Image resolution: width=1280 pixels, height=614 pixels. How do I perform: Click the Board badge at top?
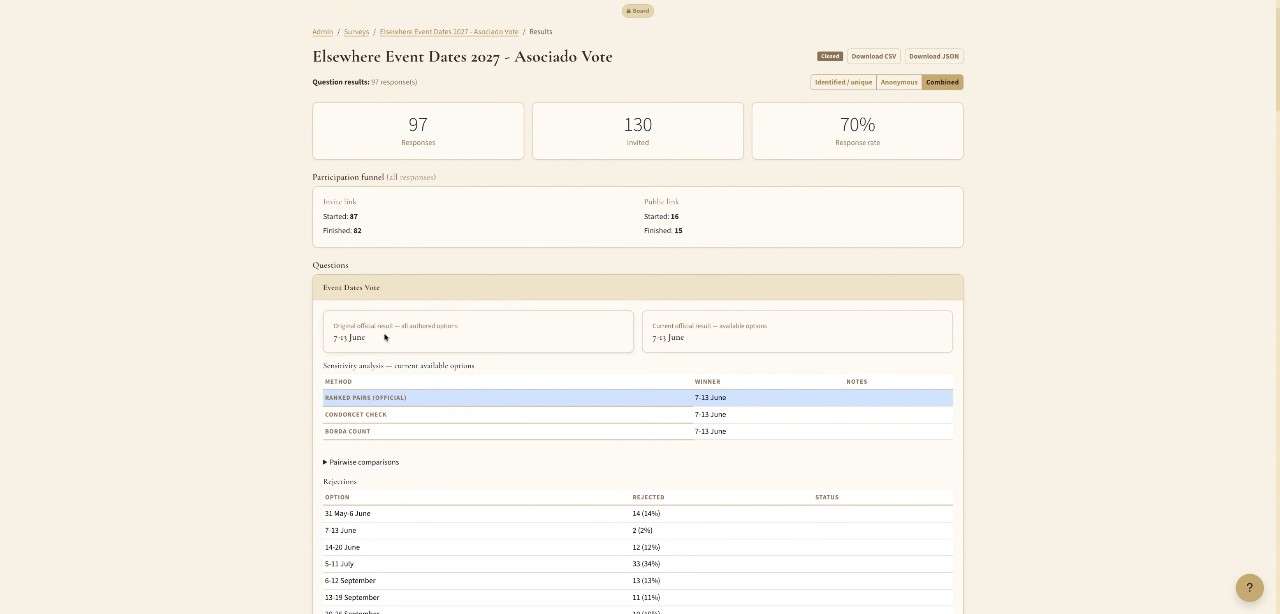point(638,11)
